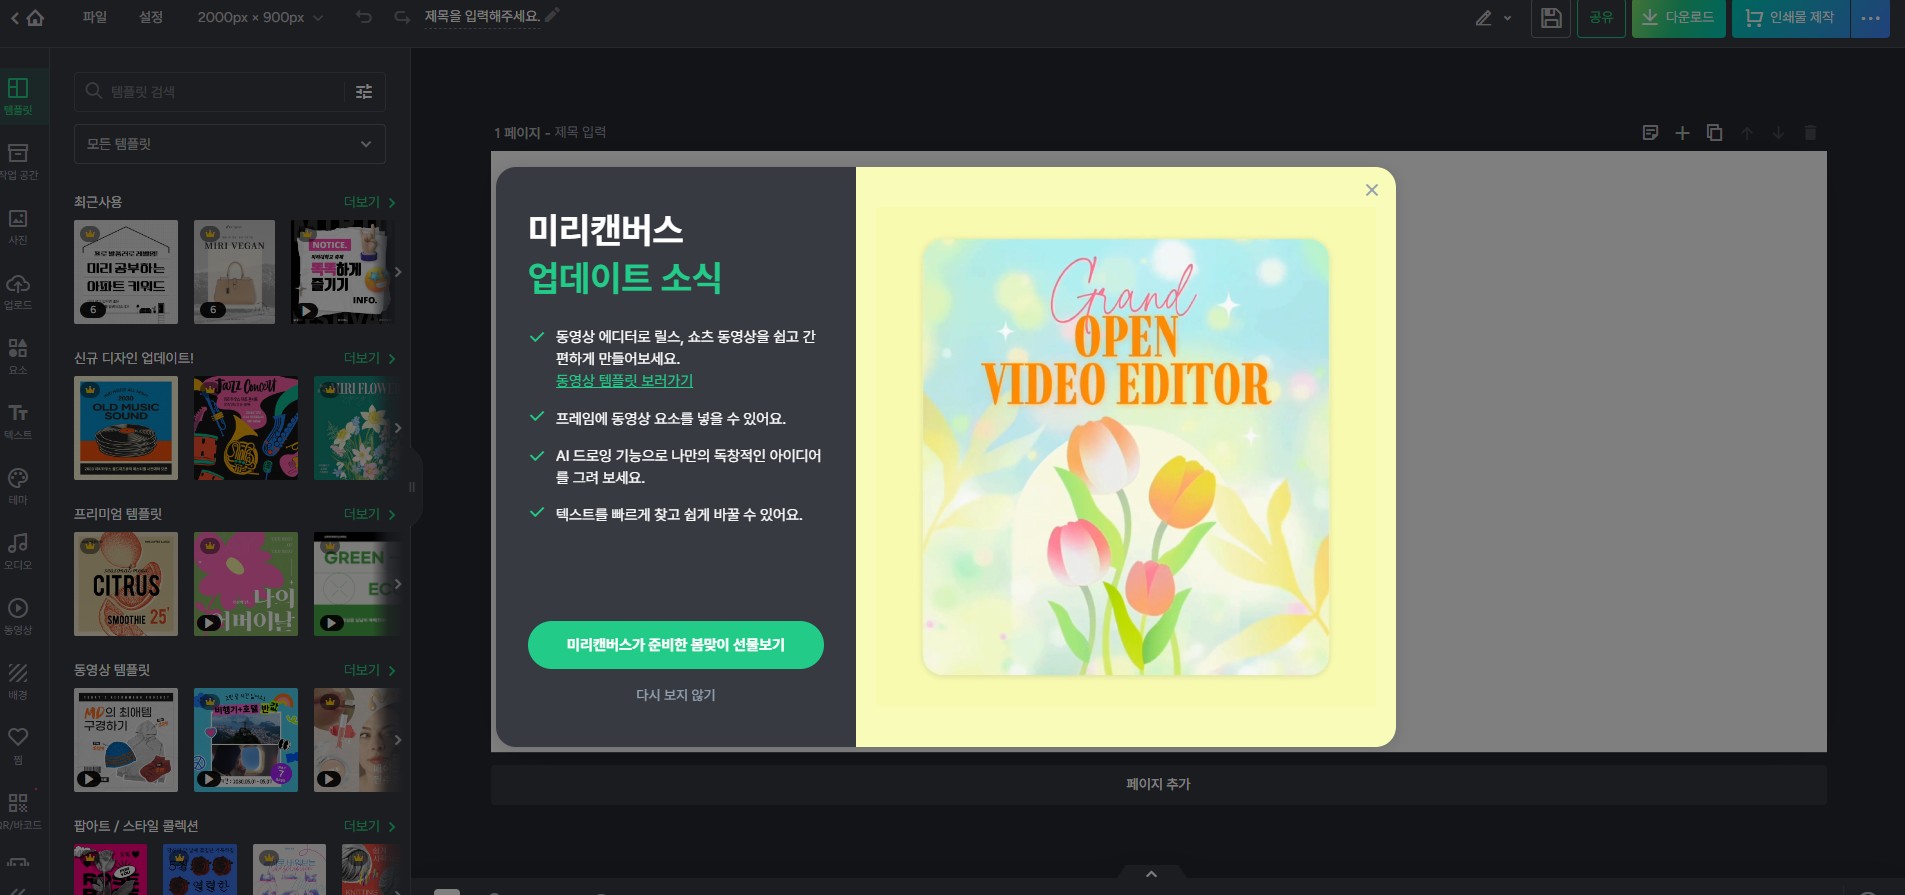Duplicate the page with copy icon
This screenshot has height=895, width=1905.
[x=1714, y=133]
